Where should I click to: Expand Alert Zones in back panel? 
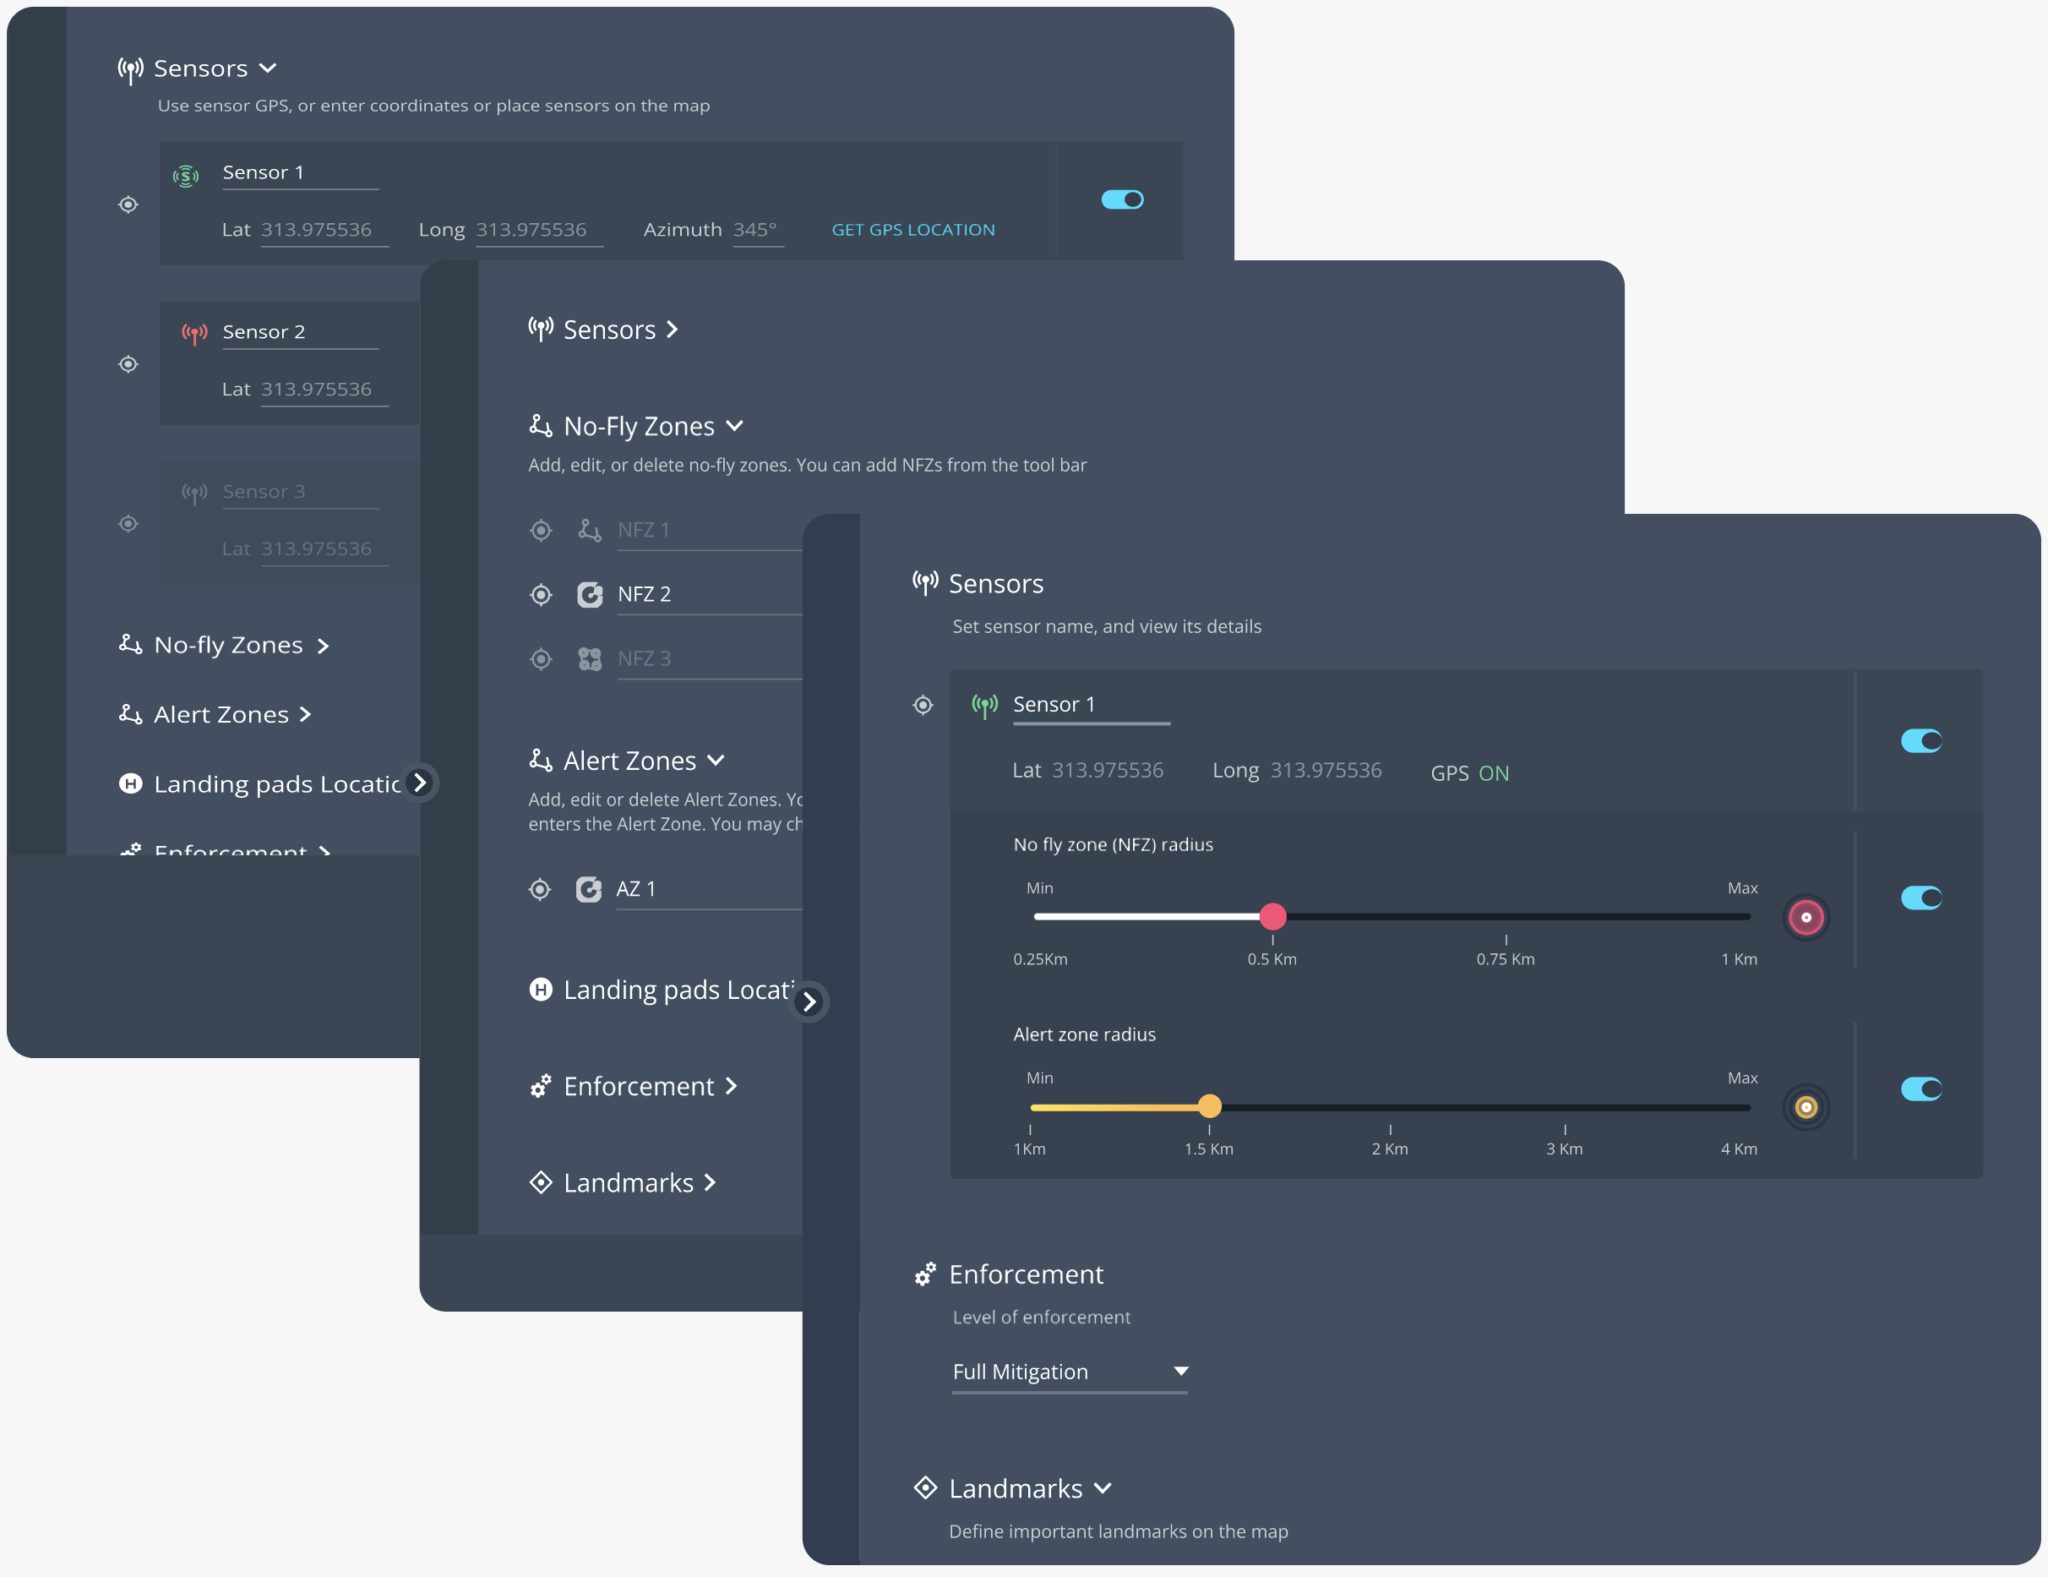[305, 715]
